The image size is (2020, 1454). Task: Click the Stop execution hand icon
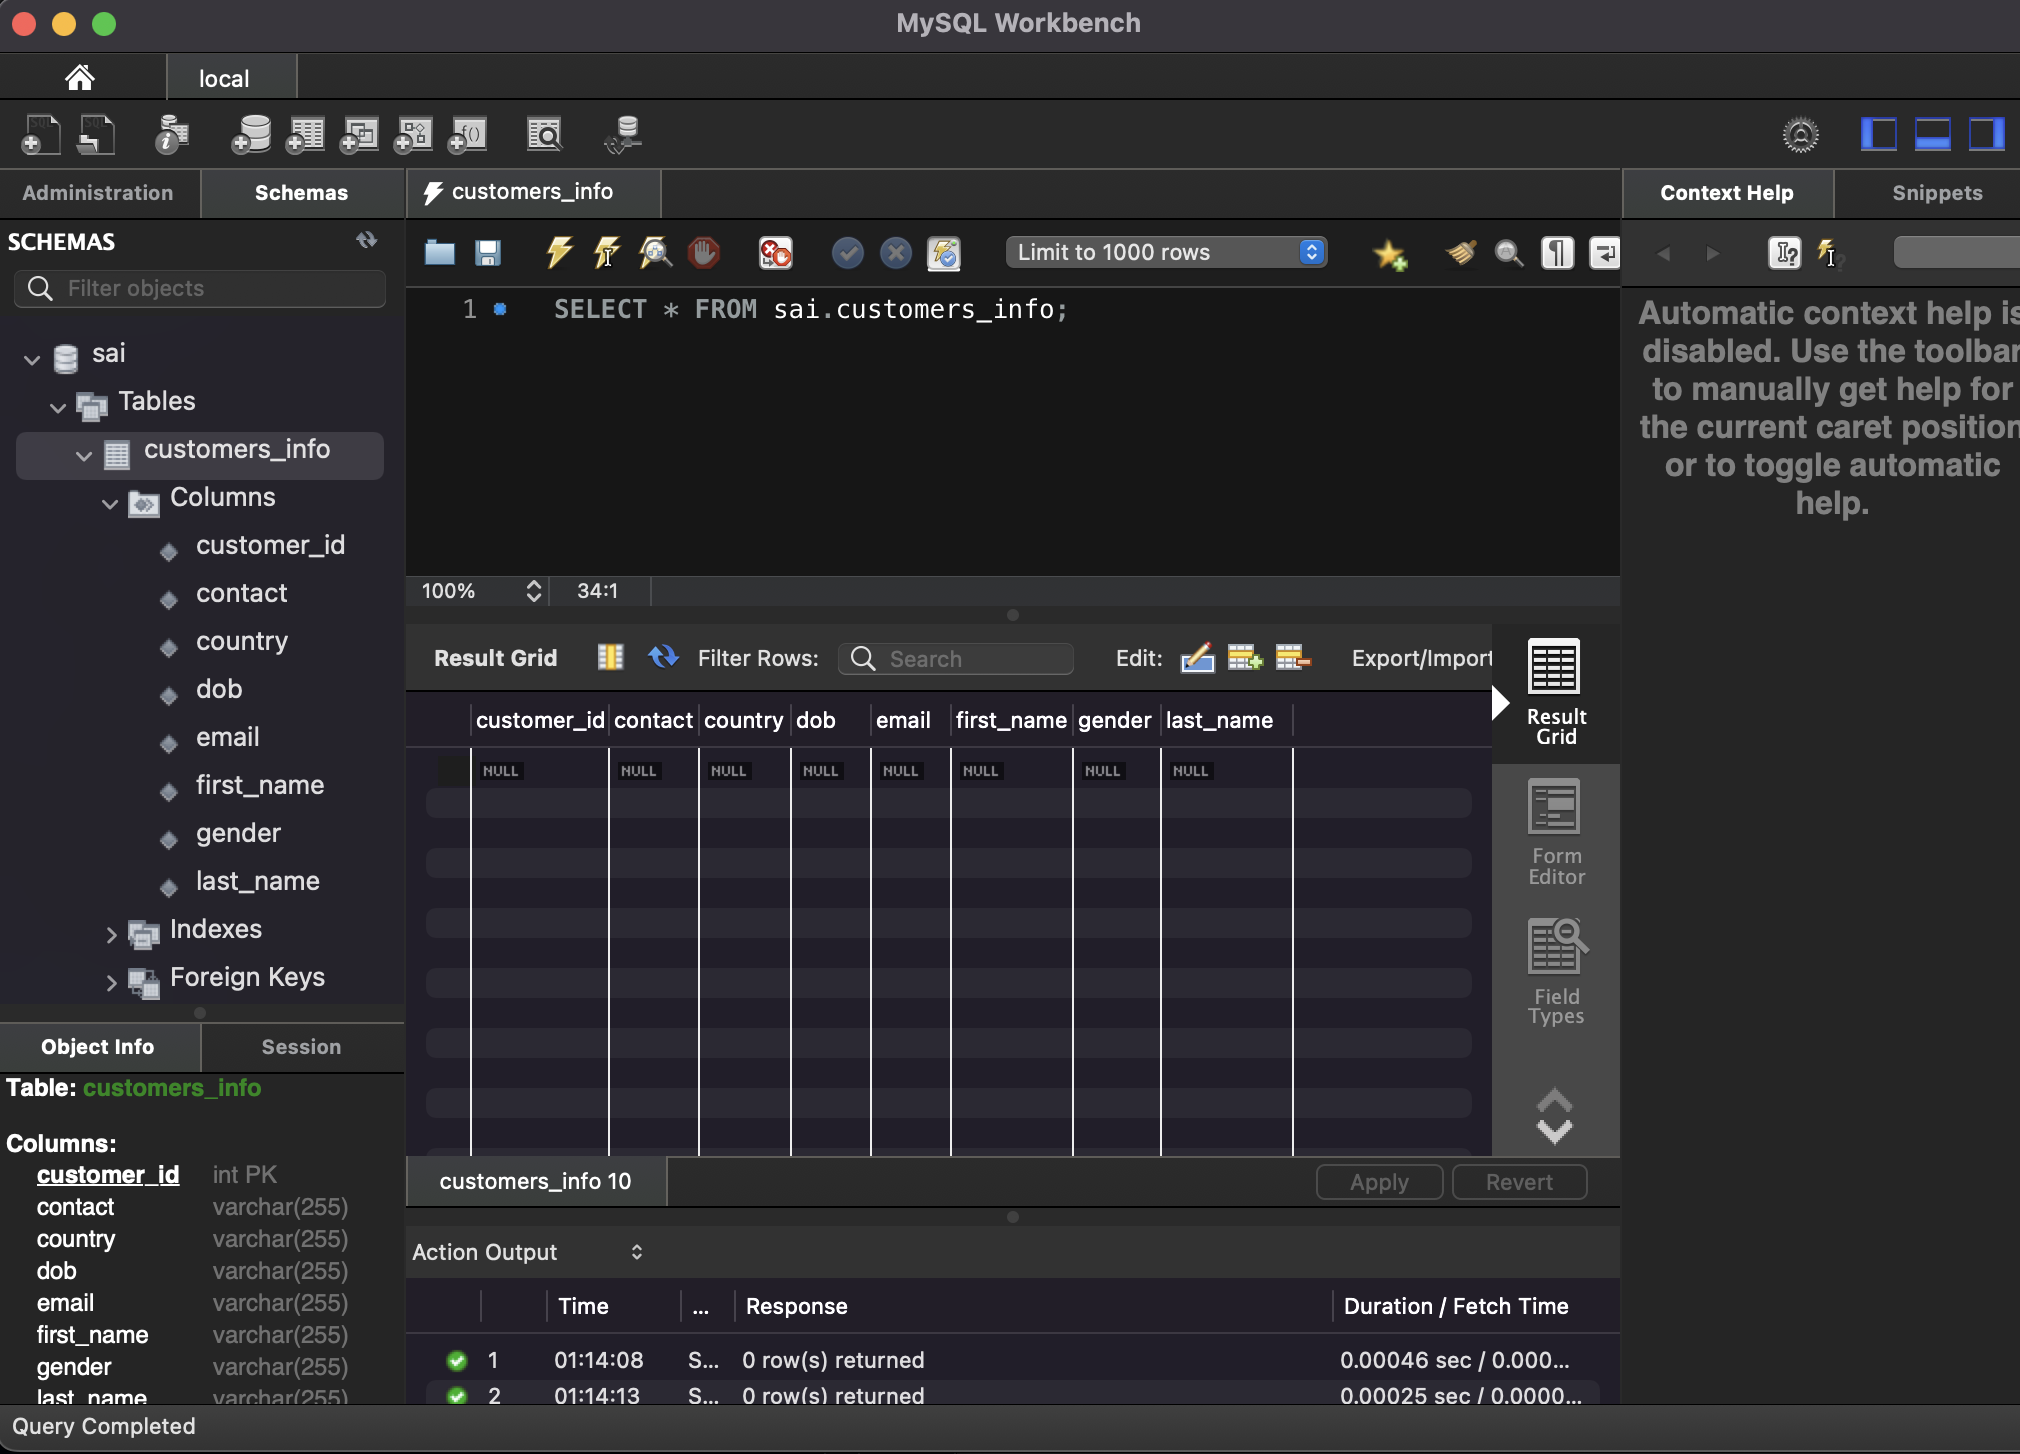click(703, 253)
